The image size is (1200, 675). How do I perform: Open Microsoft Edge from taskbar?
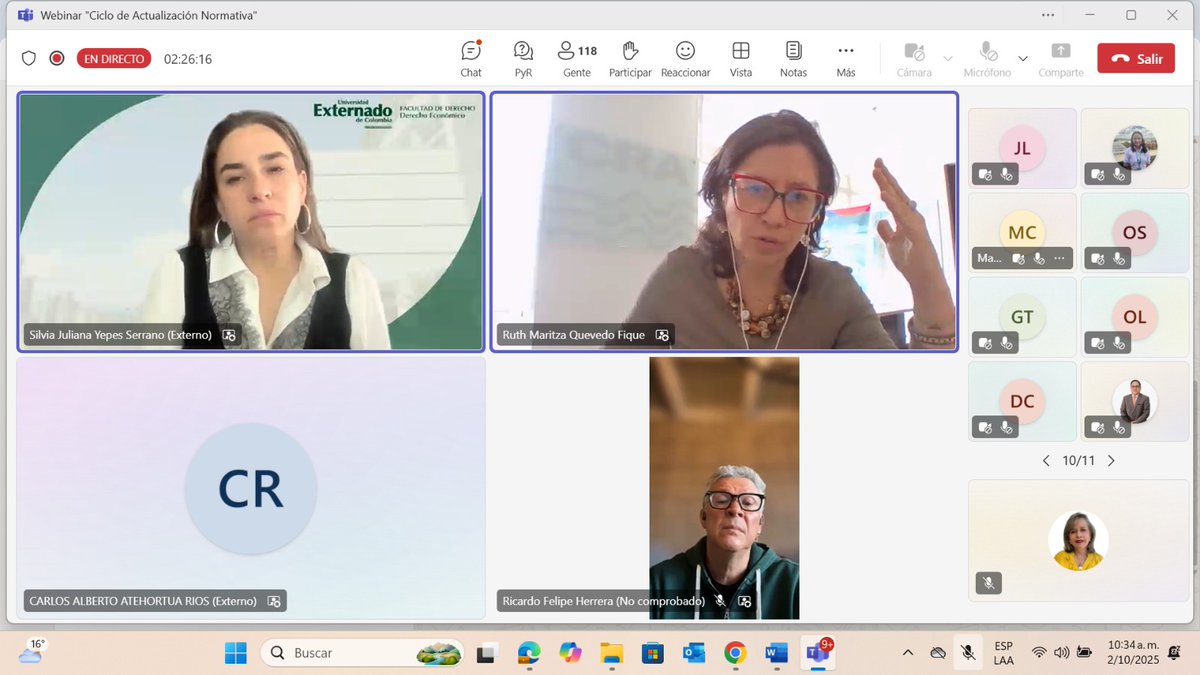(x=529, y=653)
